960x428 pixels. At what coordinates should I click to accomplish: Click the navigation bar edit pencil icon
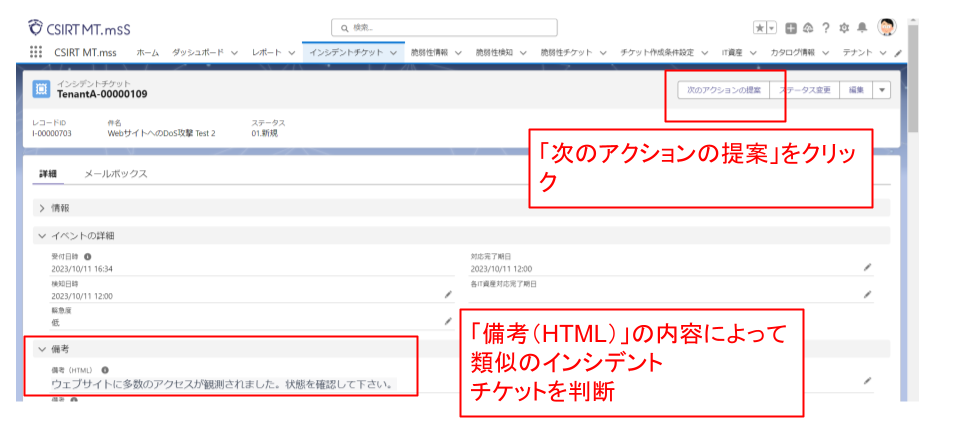point(898,53)
